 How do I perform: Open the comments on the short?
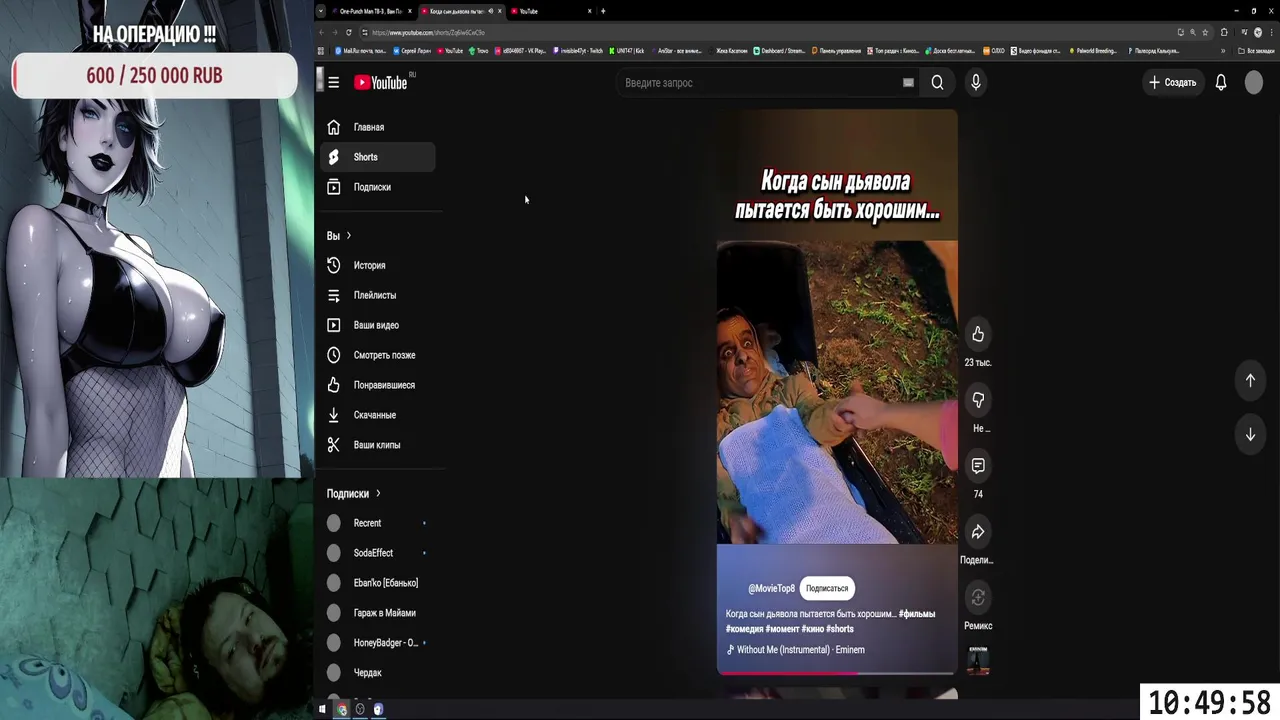(x=978, y=466)
